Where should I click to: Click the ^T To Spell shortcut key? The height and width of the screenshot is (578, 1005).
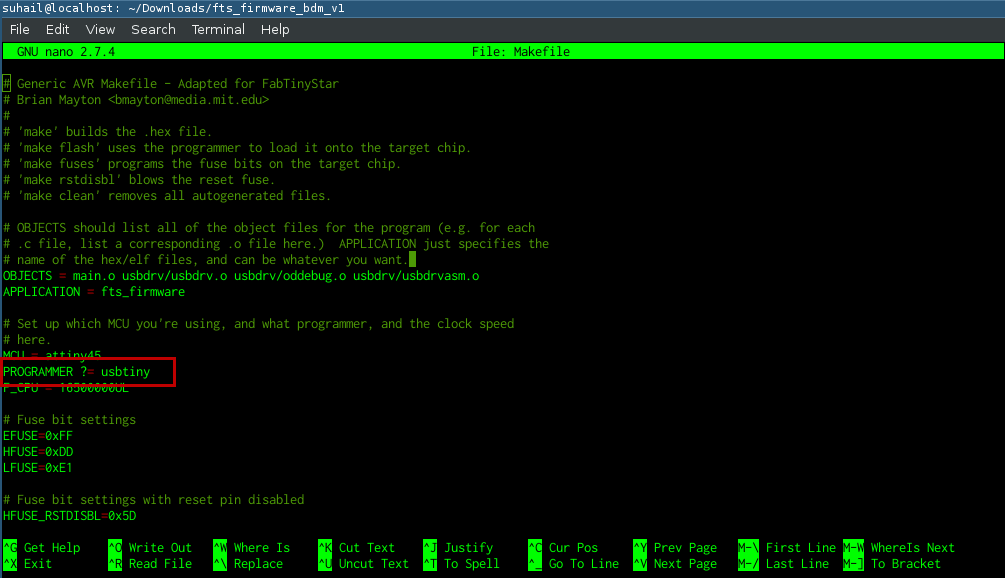point(430,564)
